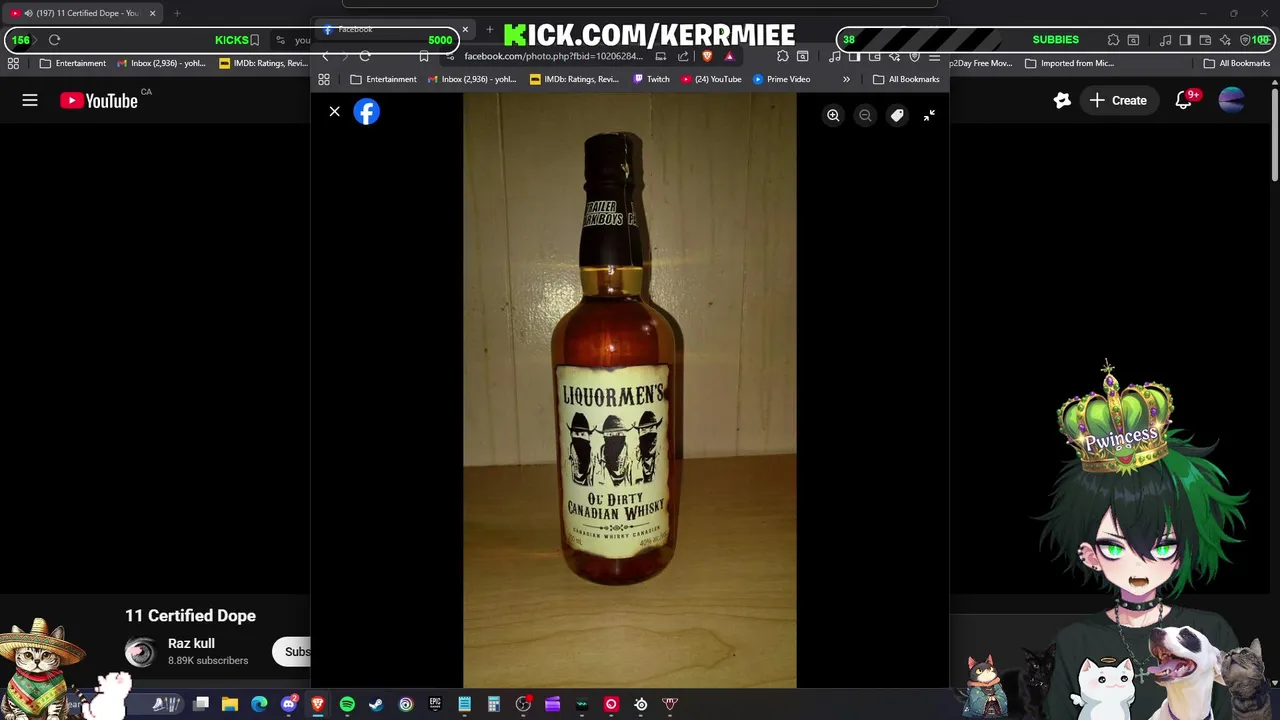Open Epic Games Launcher from taskbar
The height and width of the screenshot is (720, 1280).
coord(435,704)
